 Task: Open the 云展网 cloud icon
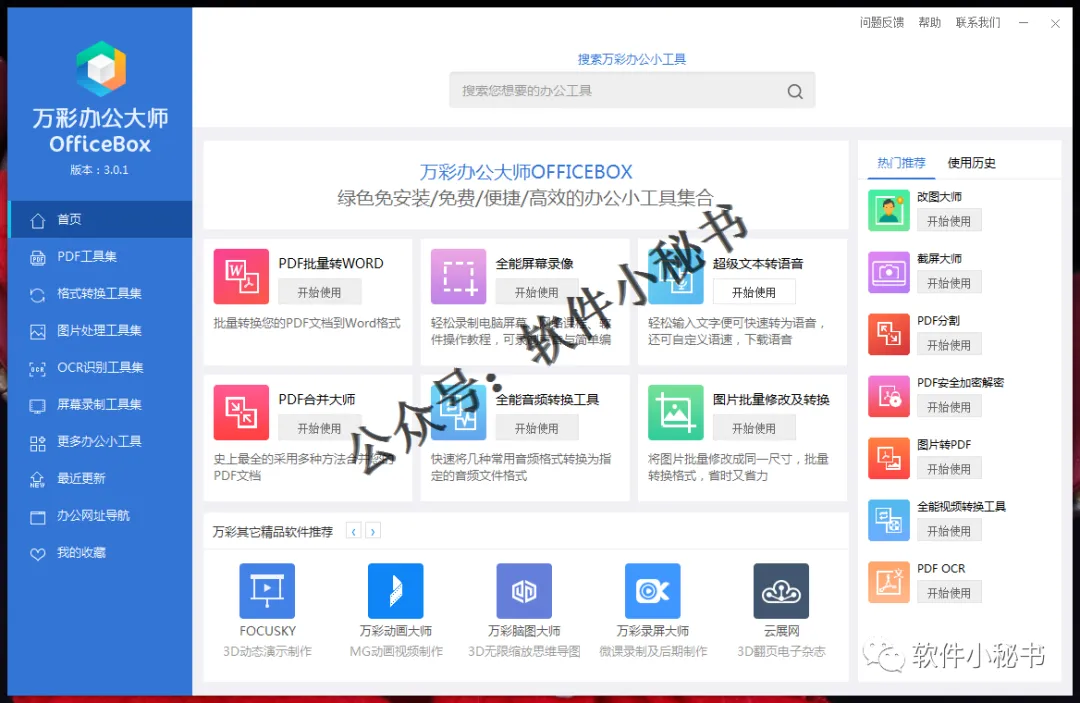(x=781, y=591)
